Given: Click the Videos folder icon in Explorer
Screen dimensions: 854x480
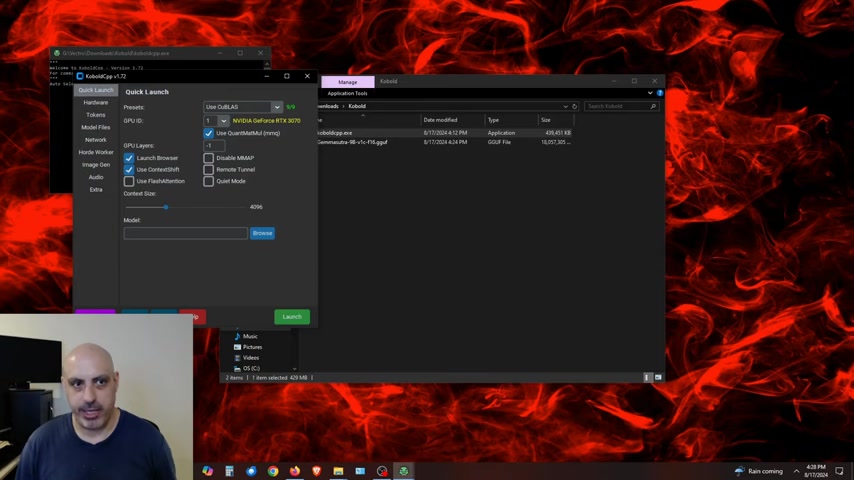Looking at the screenshot, I should pos(237,358).
